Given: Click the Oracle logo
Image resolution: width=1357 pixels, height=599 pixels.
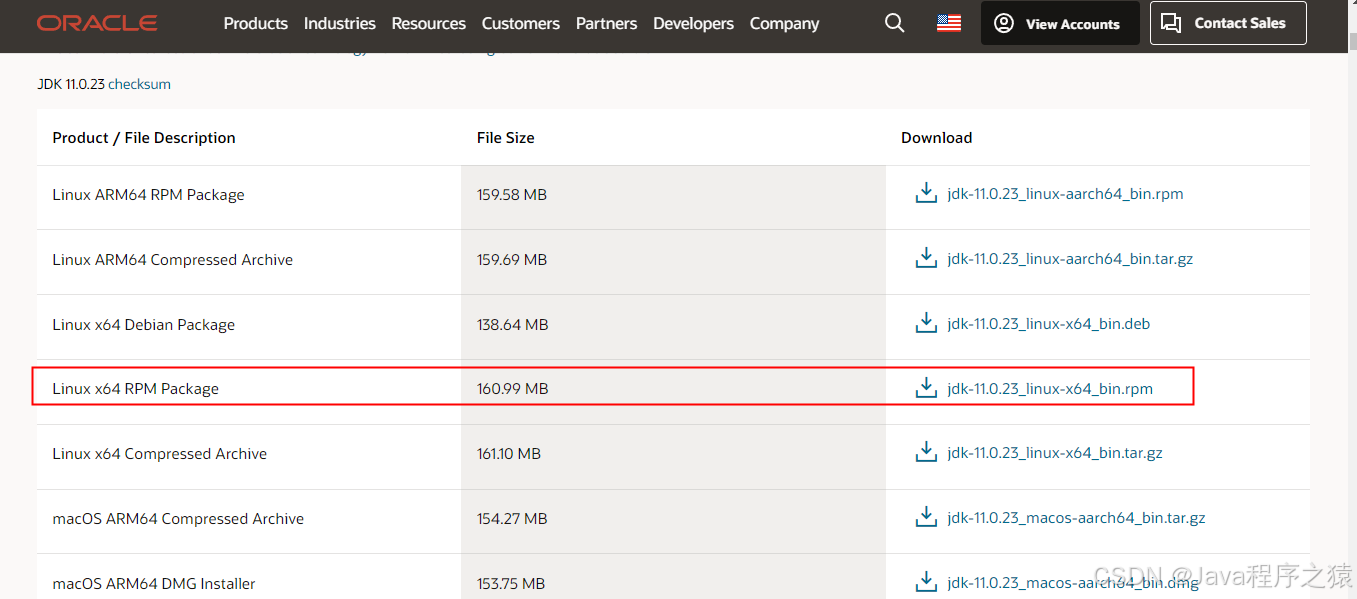Looking at the screenshot, I should point(97,23).
